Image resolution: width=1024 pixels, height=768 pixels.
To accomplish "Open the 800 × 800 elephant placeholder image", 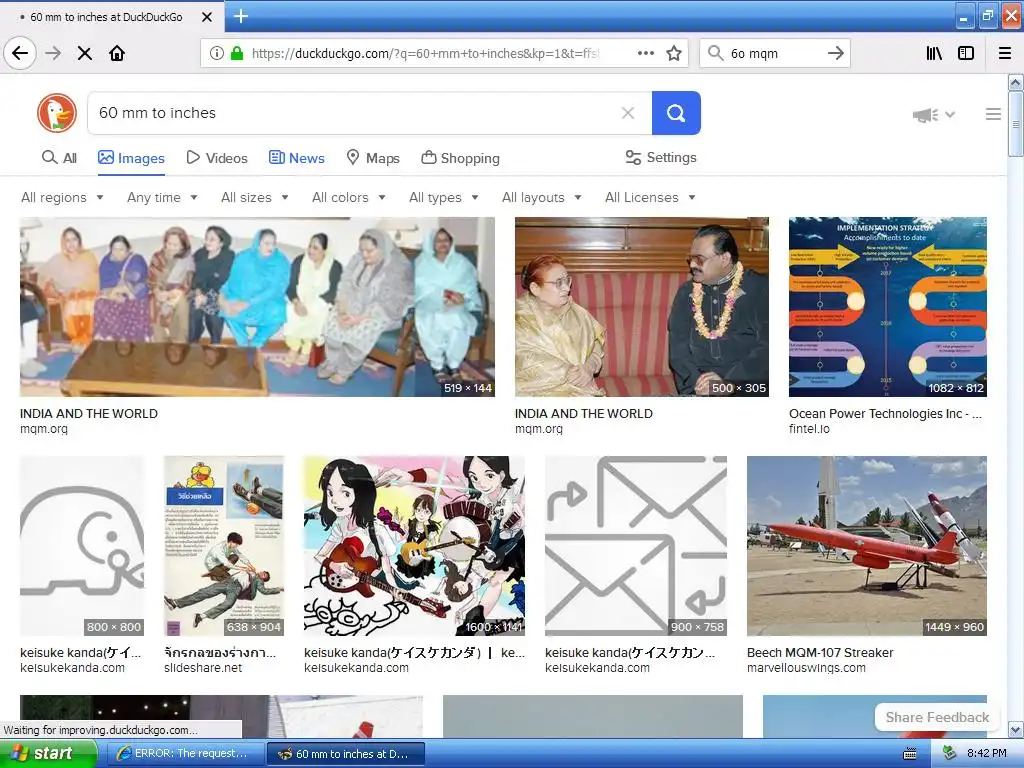I will (x=82, y=546).
